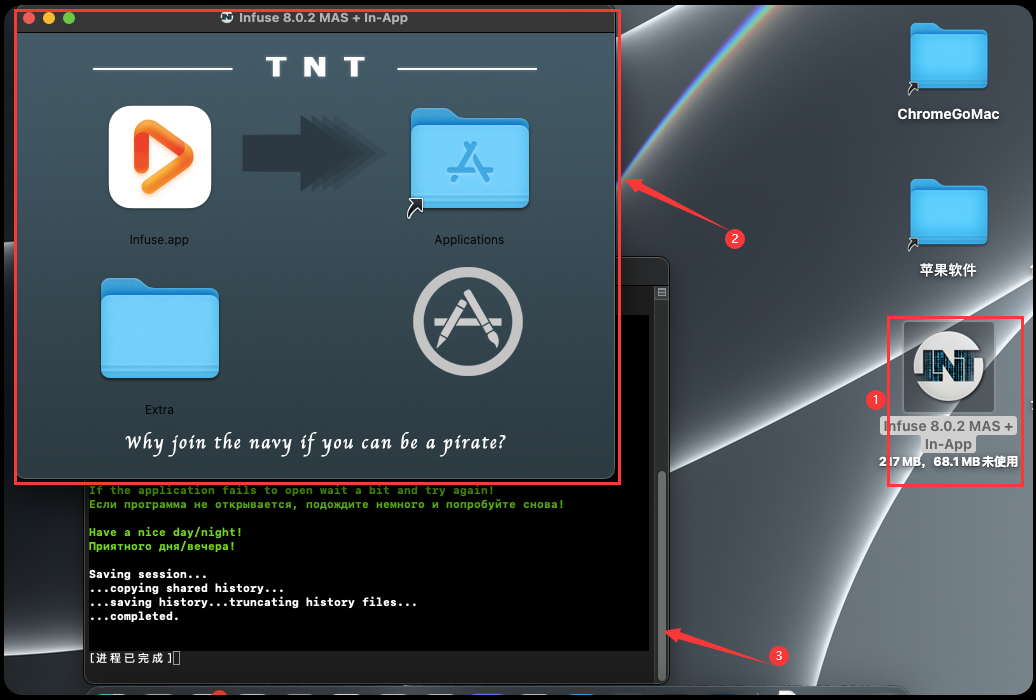This screenshot has width=1036, height=700.
Task: Click the '[进程已完成]' terminal line
Action: coord(131,658)
